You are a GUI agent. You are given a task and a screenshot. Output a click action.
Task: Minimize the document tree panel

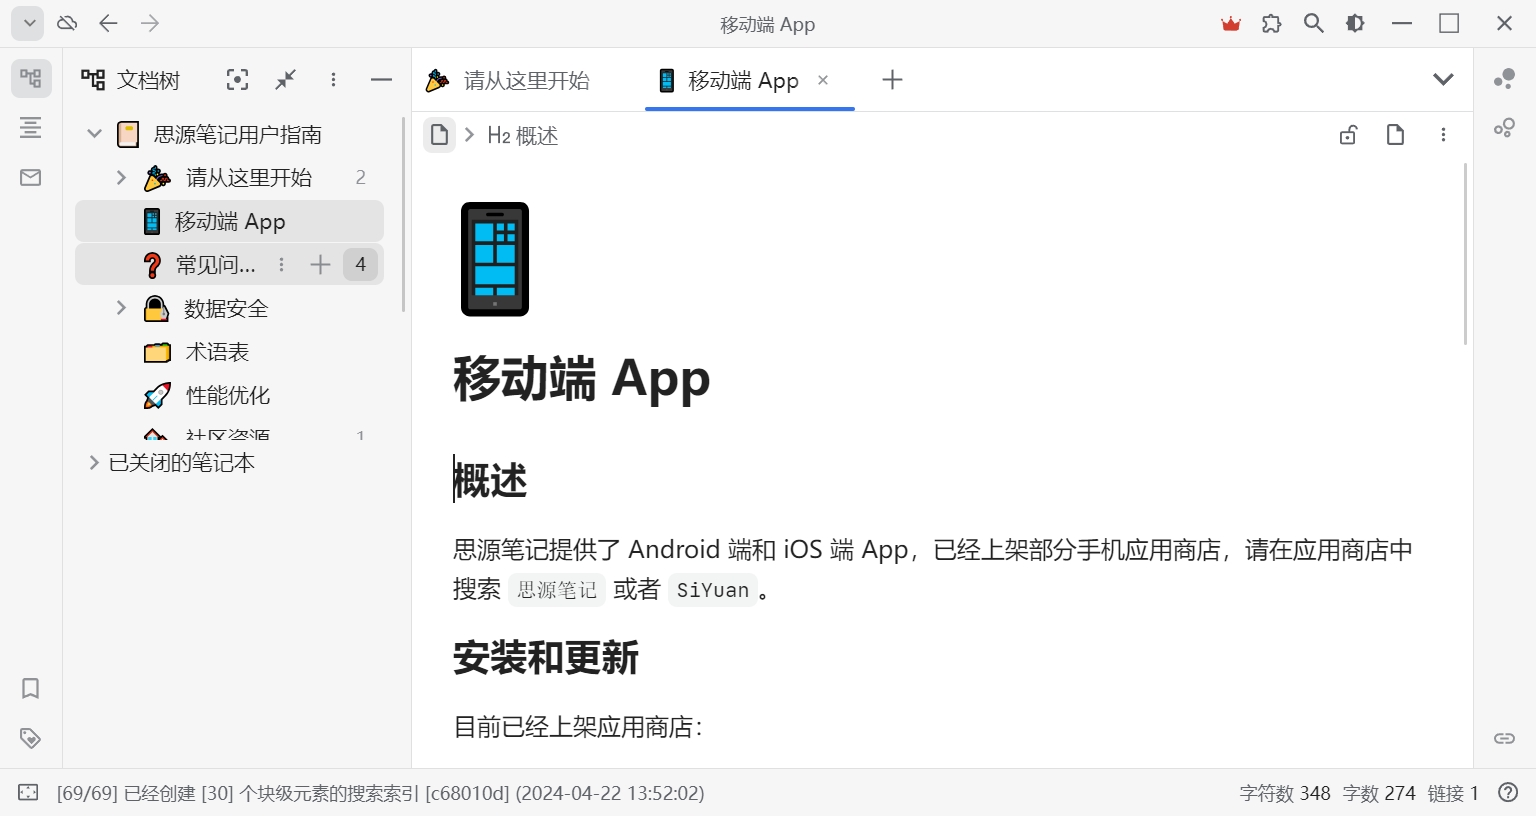(x=381, y=80)
